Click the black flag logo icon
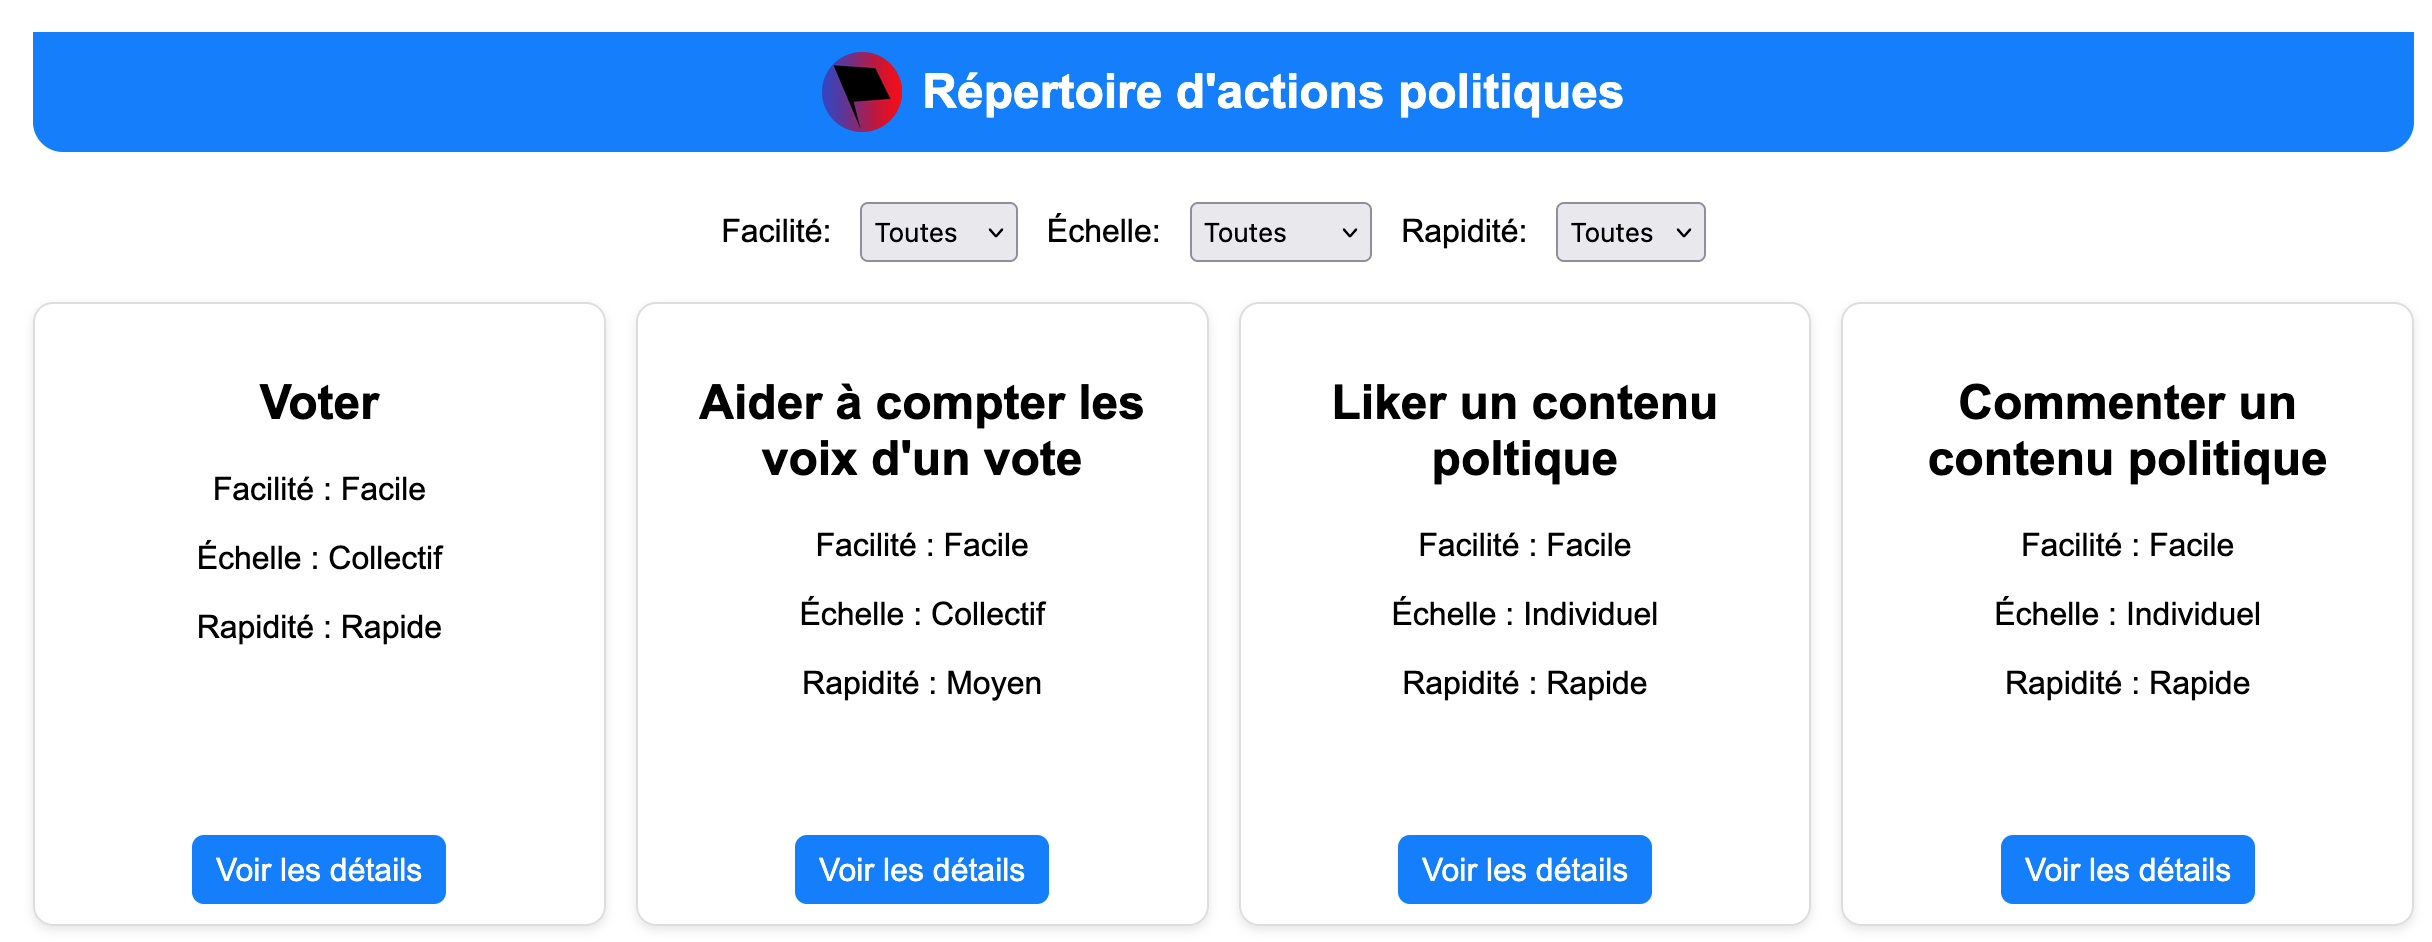 coord(861,92)
